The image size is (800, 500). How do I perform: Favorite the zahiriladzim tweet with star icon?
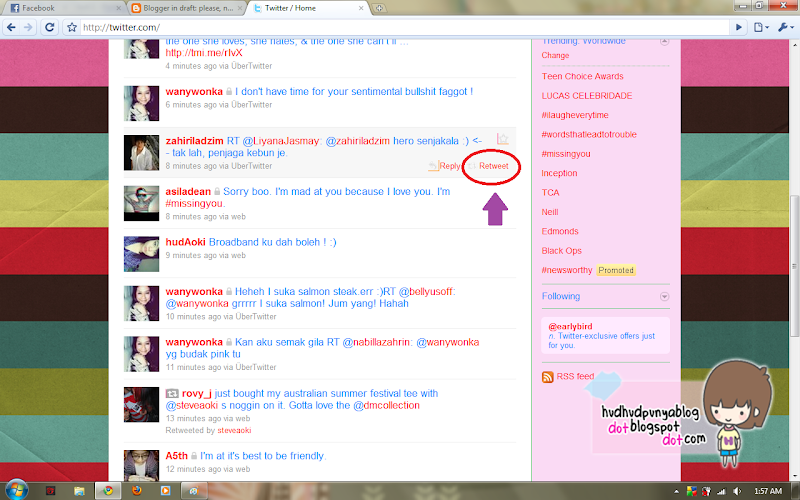[x=503, y=139]
